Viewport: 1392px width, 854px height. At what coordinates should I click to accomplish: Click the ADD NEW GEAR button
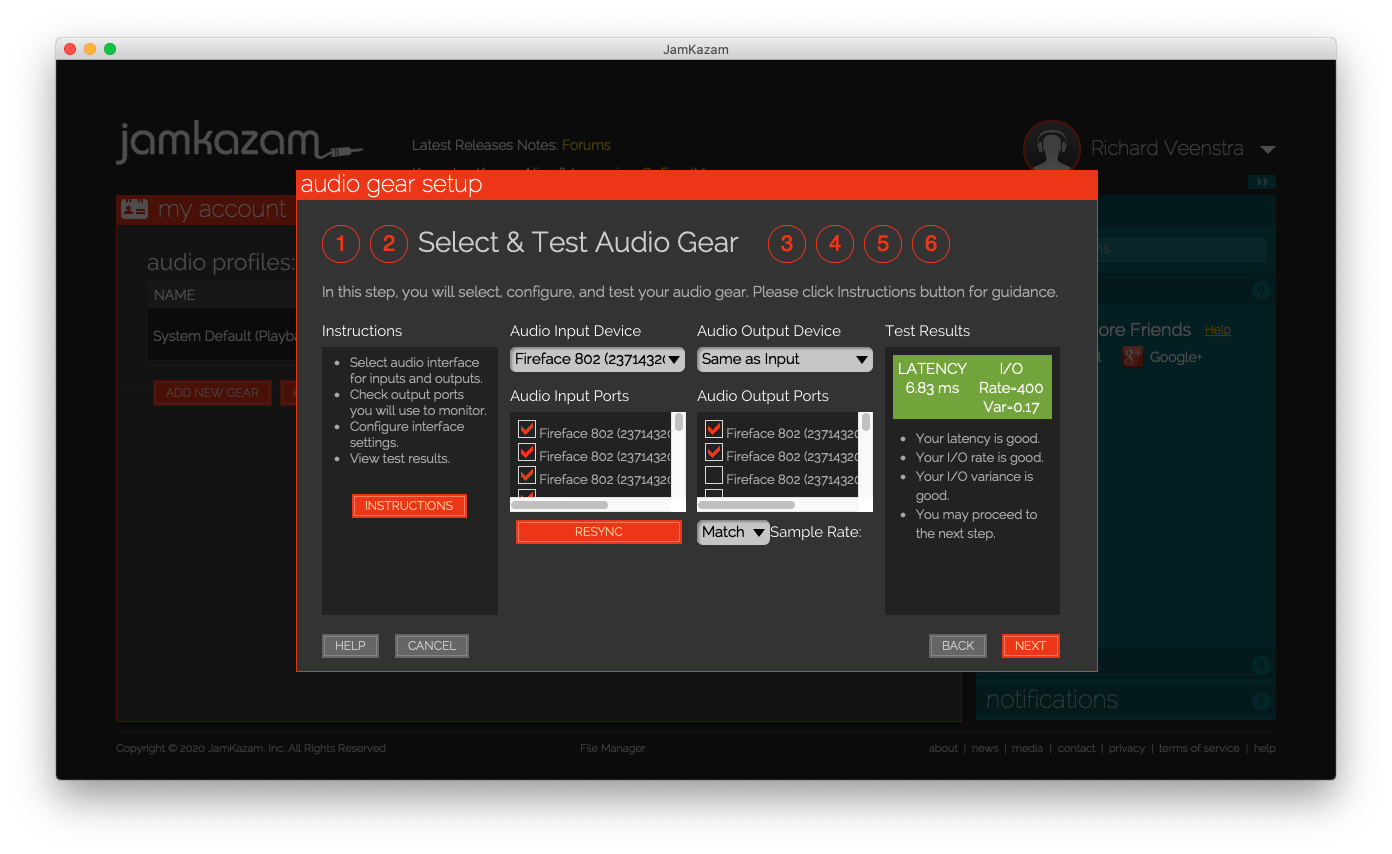tap(212, 393)
